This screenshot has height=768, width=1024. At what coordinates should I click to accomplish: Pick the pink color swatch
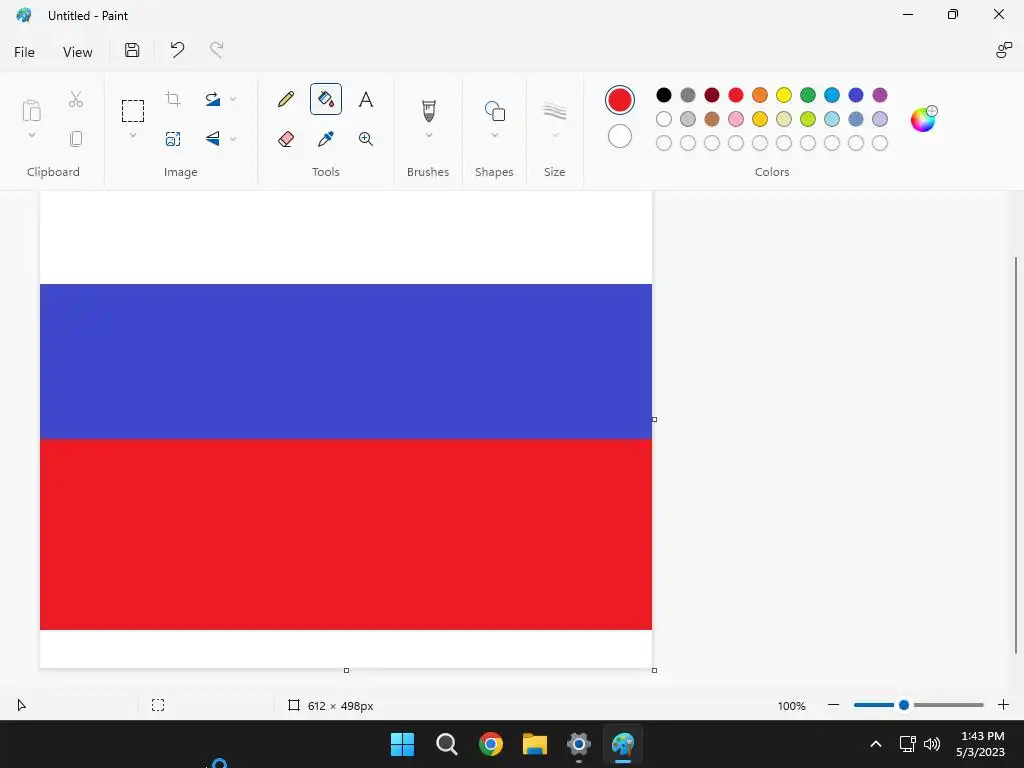pos(736,119)
